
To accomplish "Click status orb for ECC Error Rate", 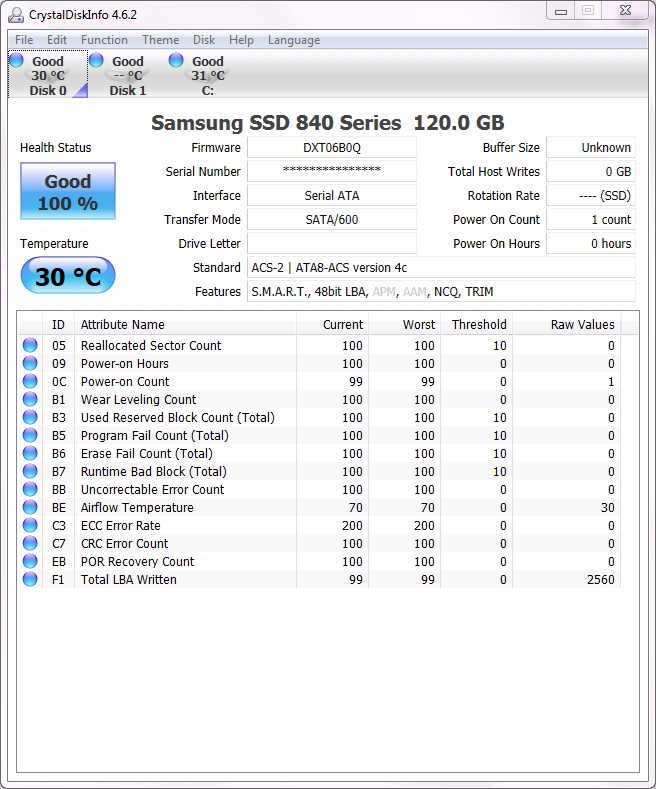I will (x=30, y=525).
